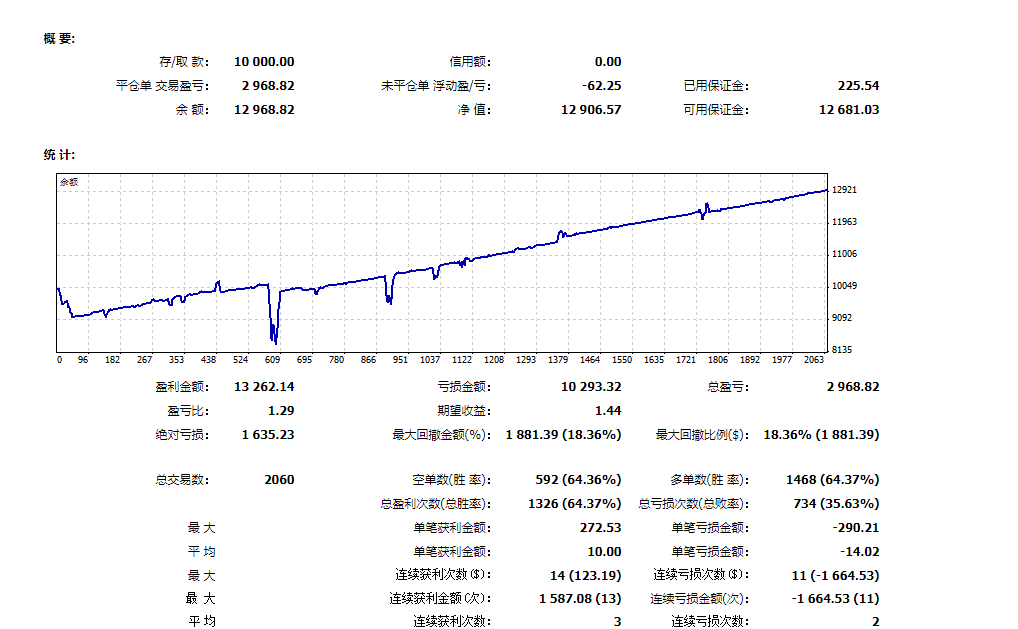Click the 总交易数 value 2060
1018x629 pixels.
[x=279, y=480]
